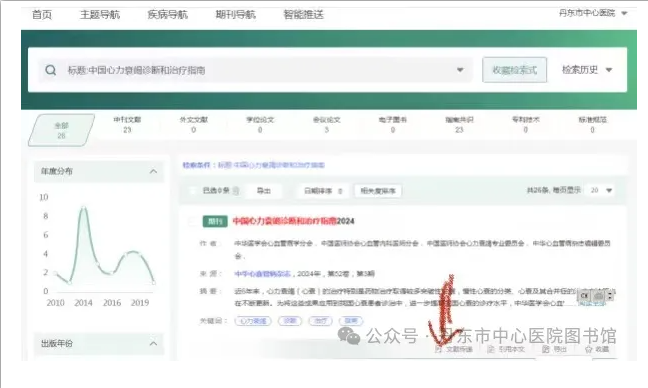Click the 诊断 keyword tag
Image resolution: width=648 pixels, height=388 pixels.
pyautogui.click(x=290, y=321)
